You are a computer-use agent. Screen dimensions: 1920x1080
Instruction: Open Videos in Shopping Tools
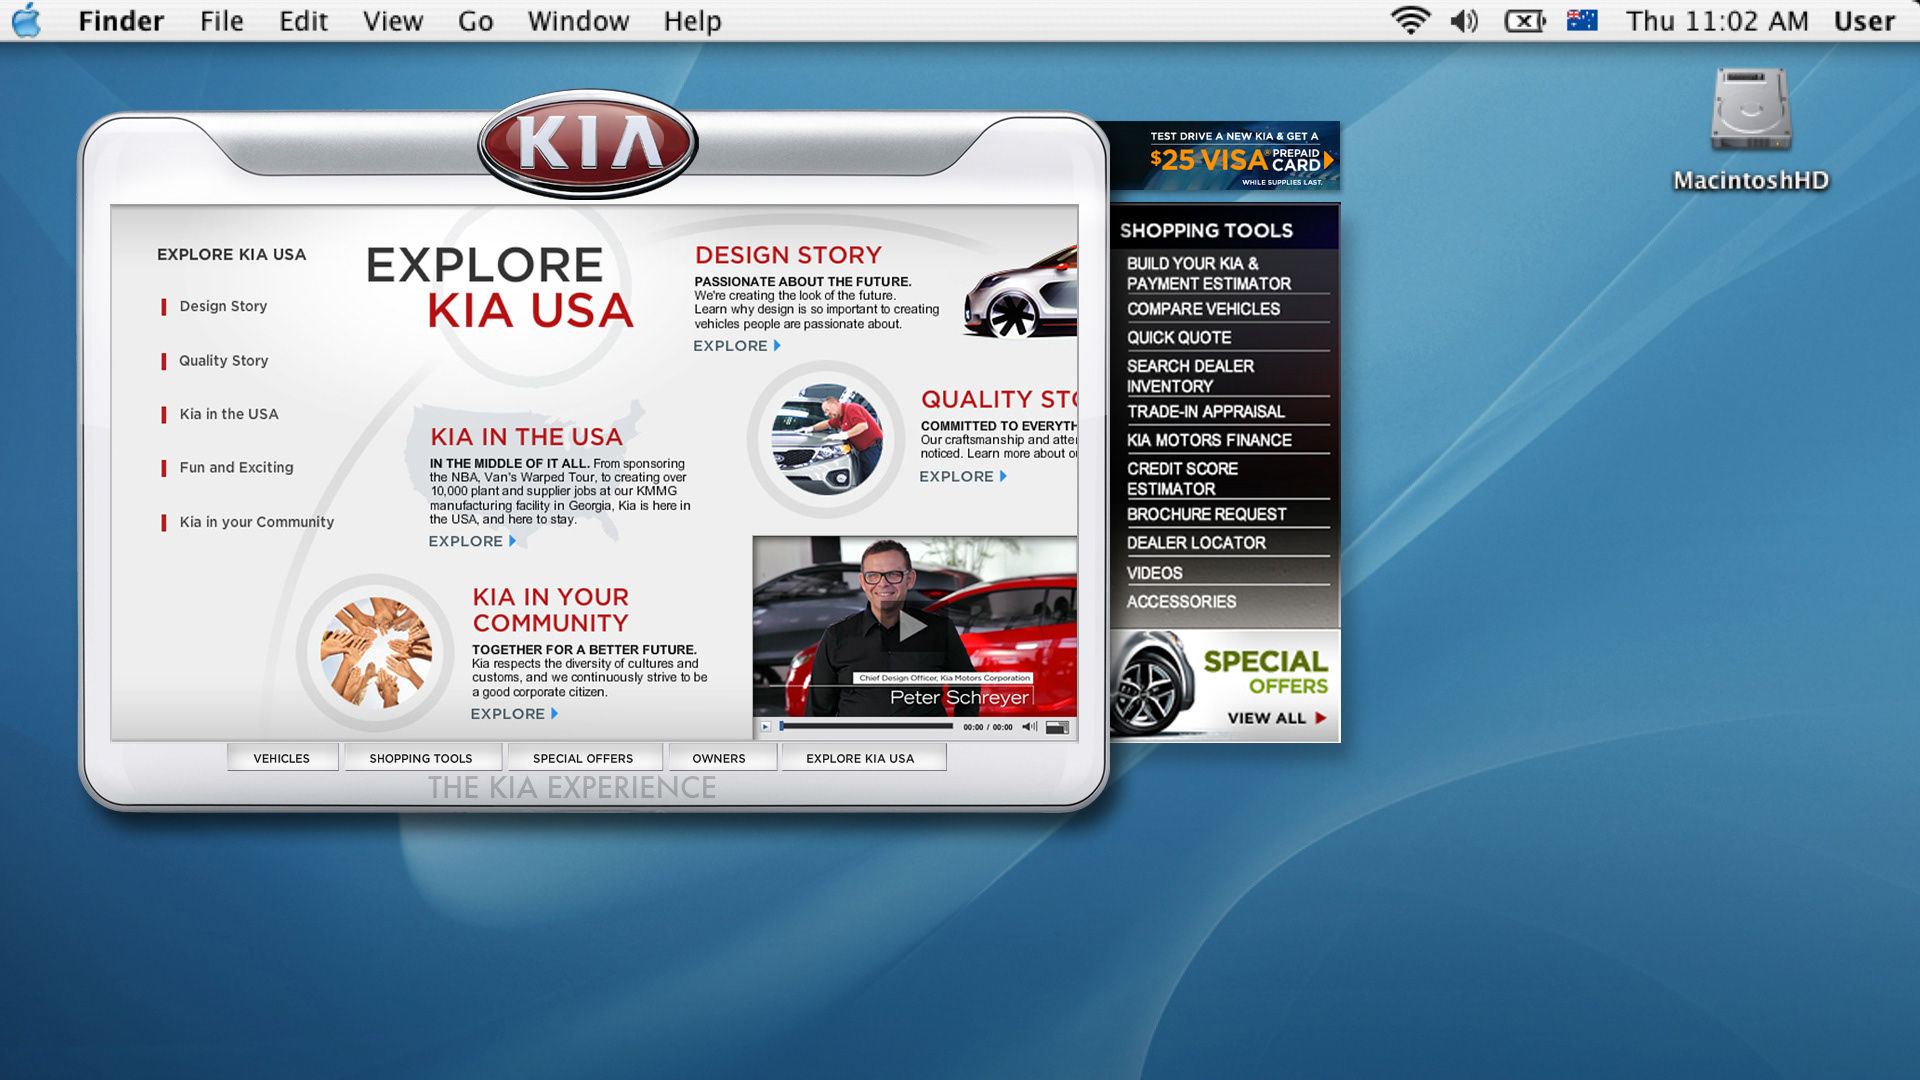pyautogui.click(x=1154, y=573)
